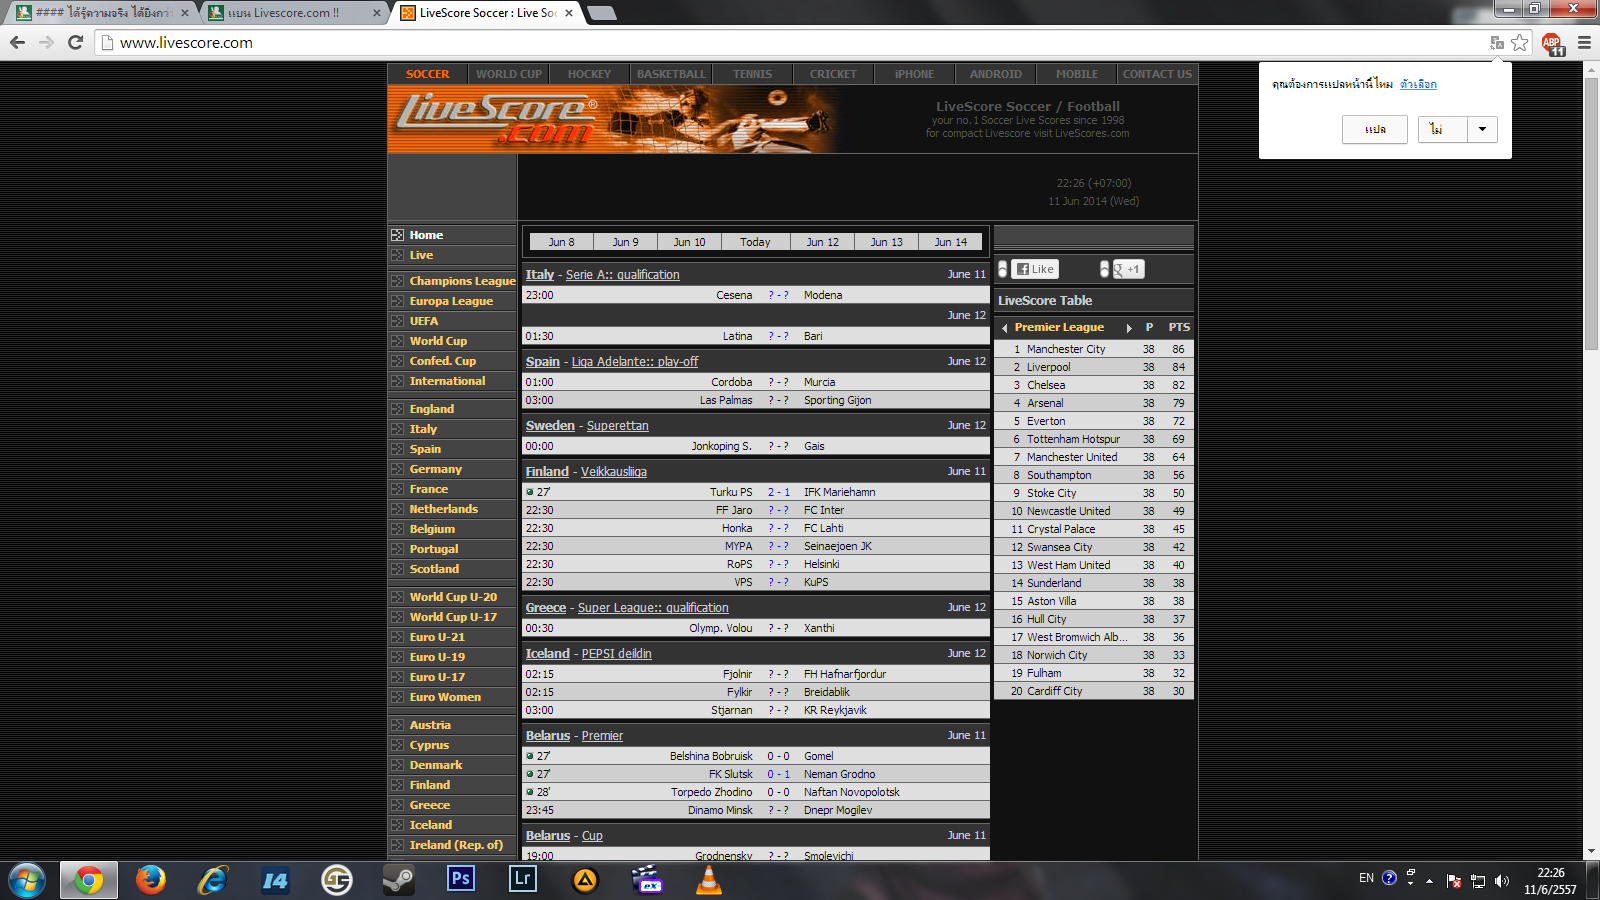
Task: Click the page vertical scrollbar
Action: [1591, 213]
